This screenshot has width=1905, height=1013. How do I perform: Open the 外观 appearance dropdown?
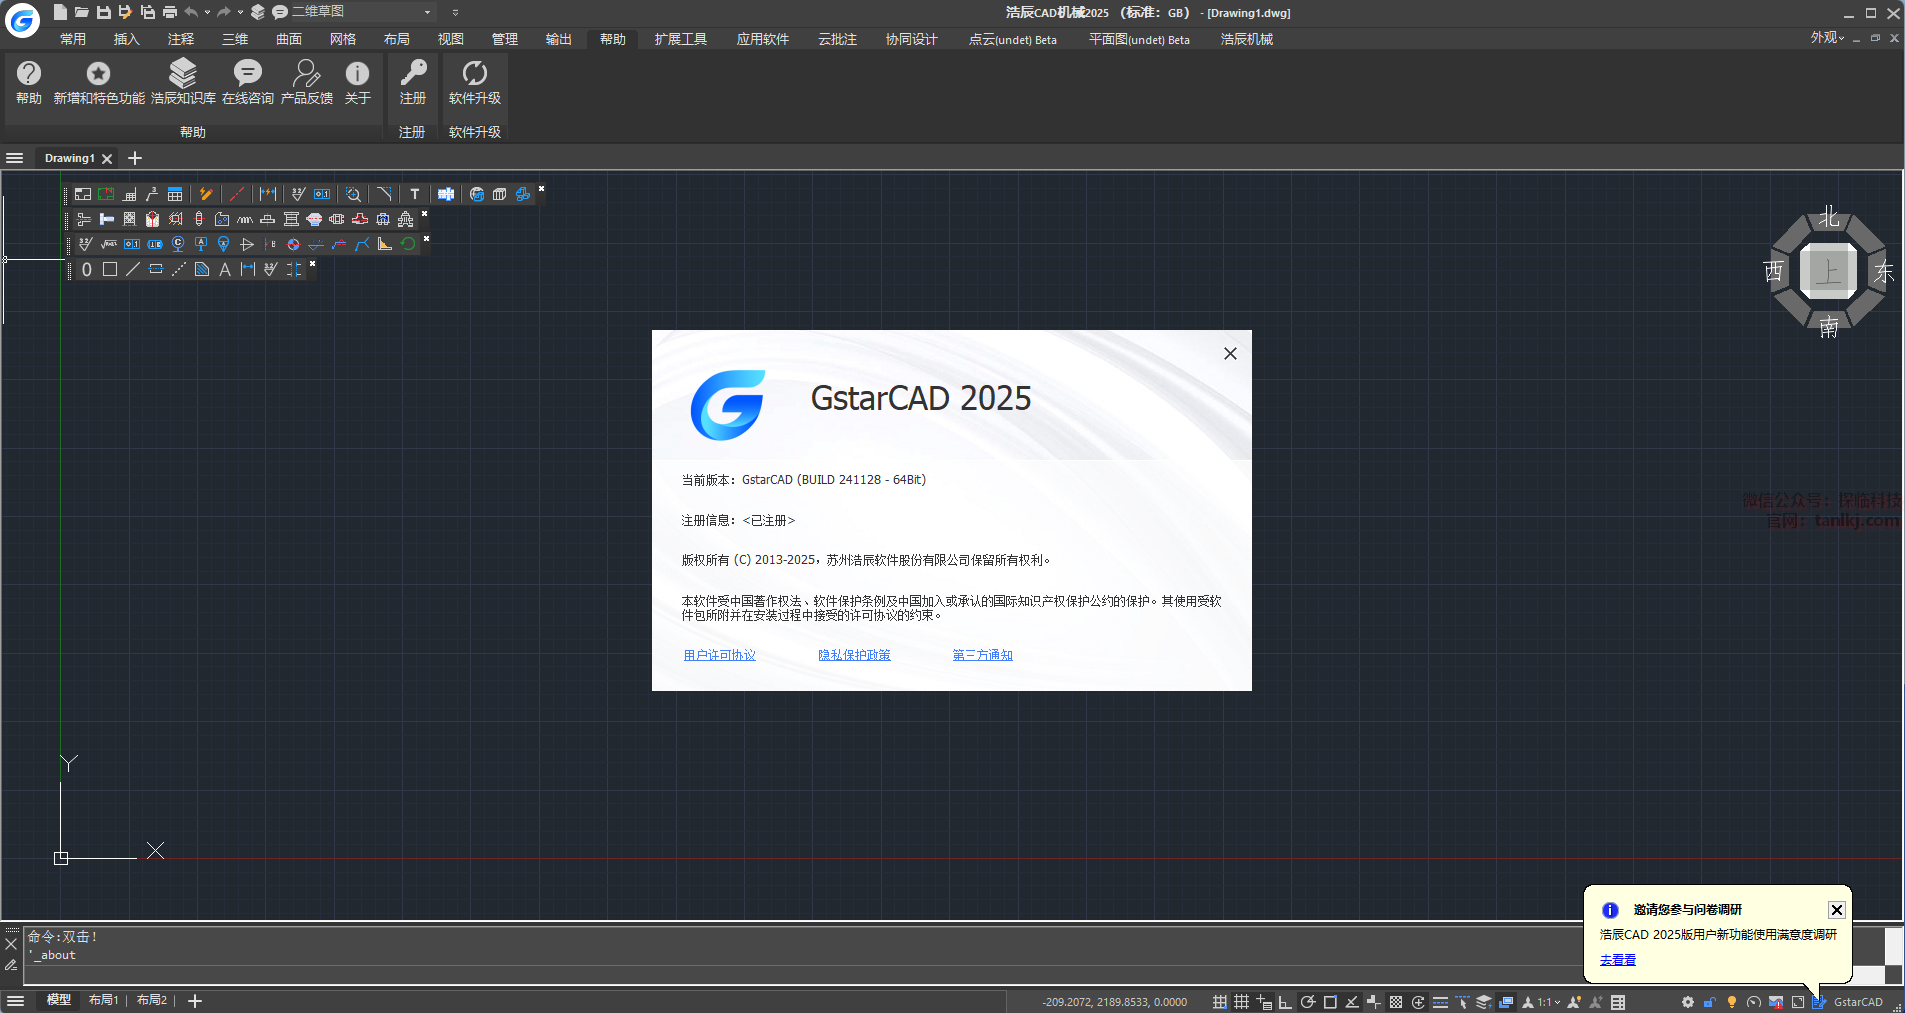1827,38
